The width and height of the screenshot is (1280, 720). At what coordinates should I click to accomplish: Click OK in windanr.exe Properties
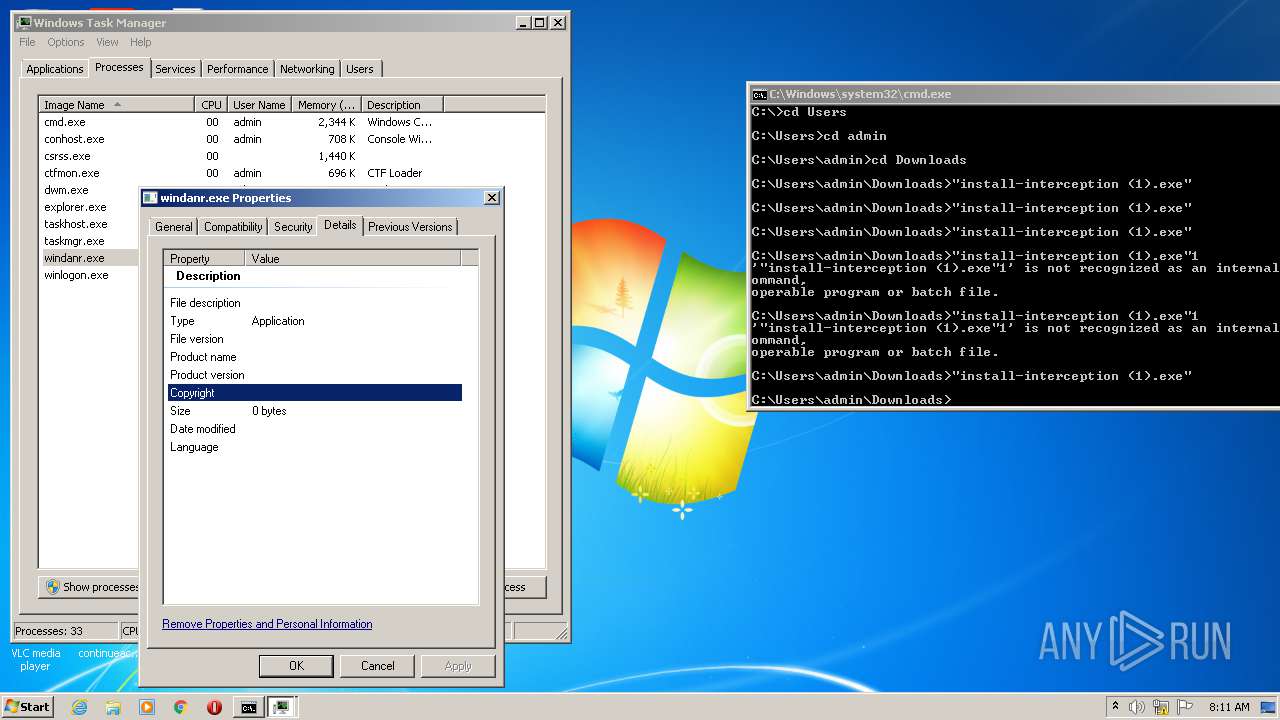[x=296, y=666]
